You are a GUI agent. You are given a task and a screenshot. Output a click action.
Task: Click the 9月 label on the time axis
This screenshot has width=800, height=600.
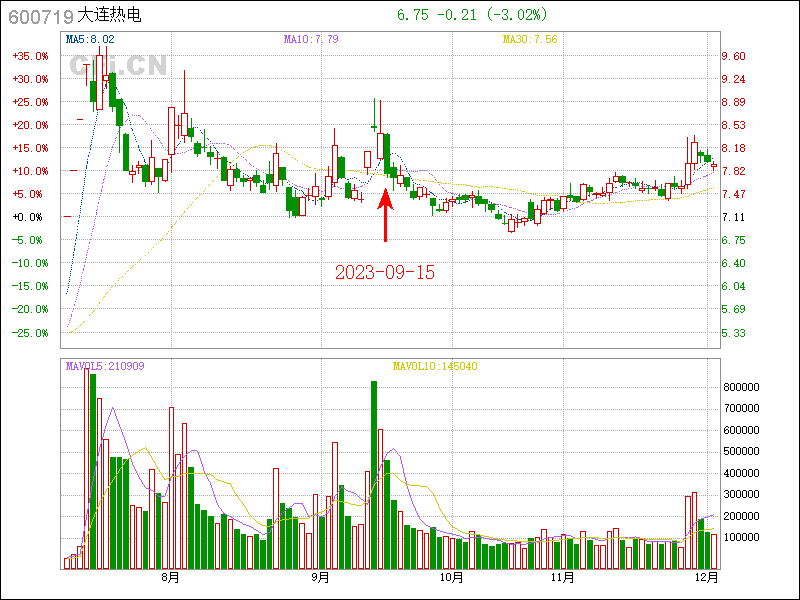tap(320, 577)
